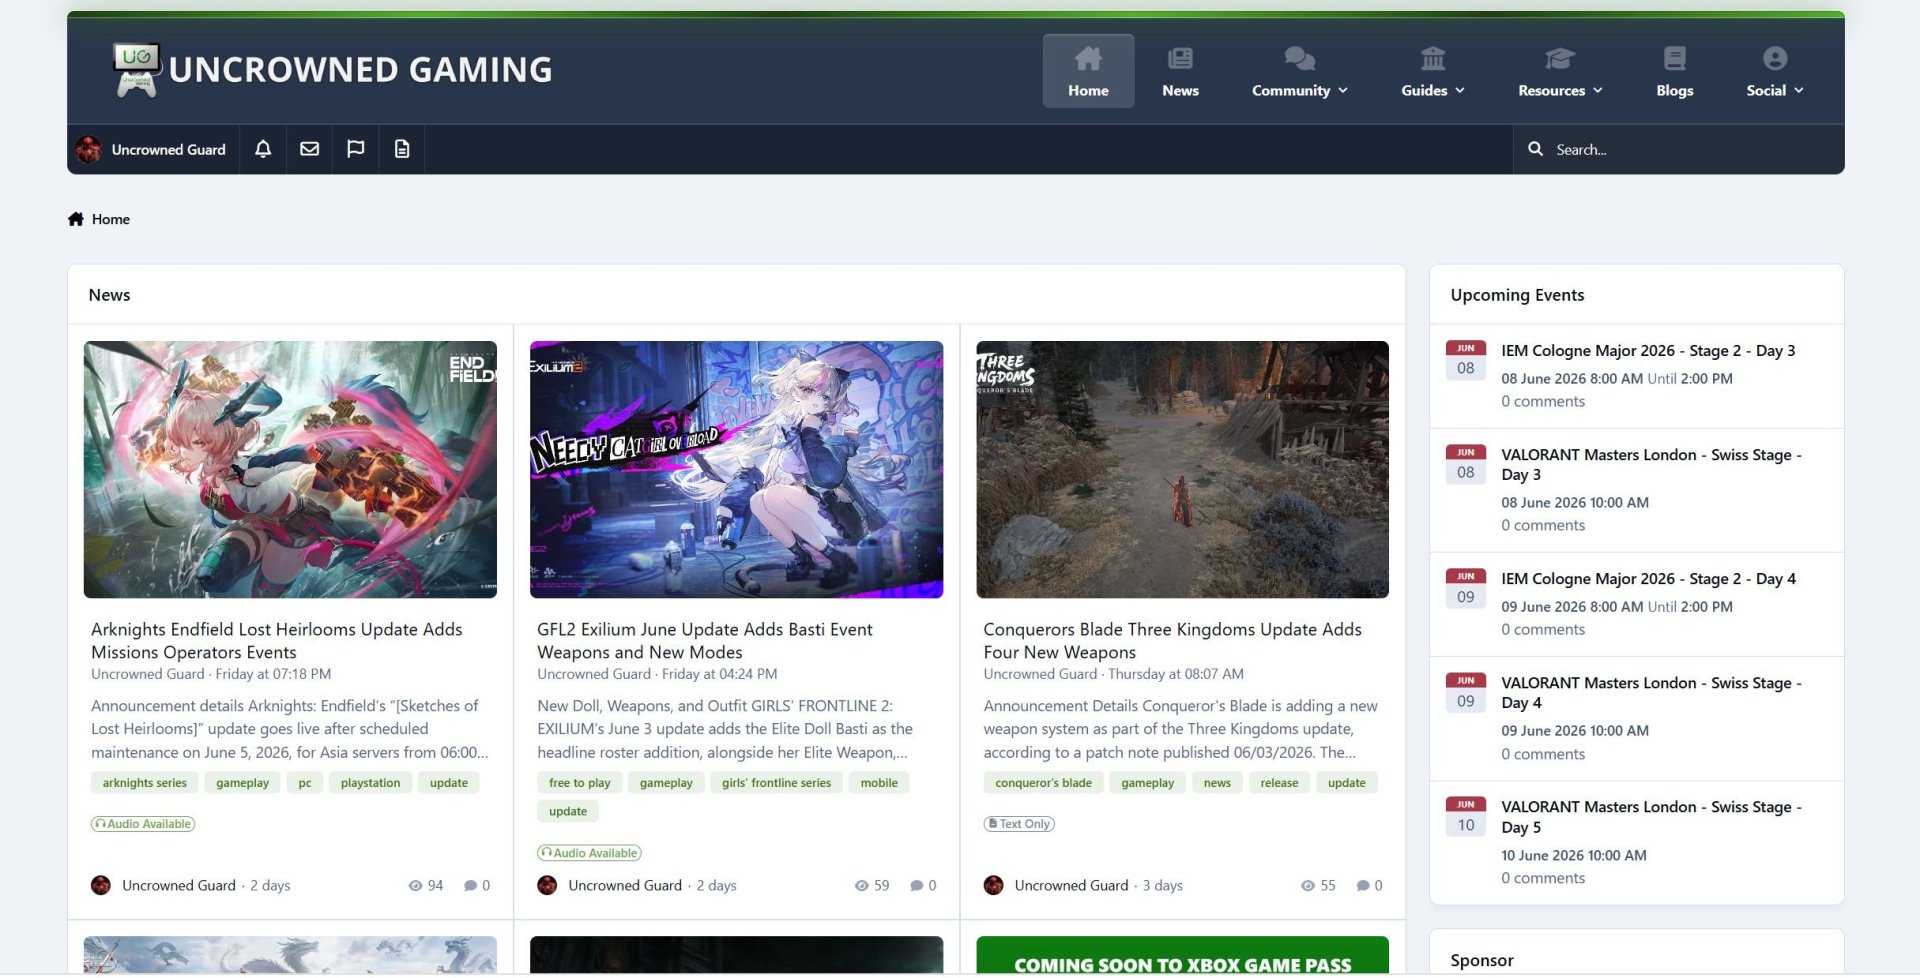Click the views eye icon showing 55
1920x978 pixels.
point(1307,886)
